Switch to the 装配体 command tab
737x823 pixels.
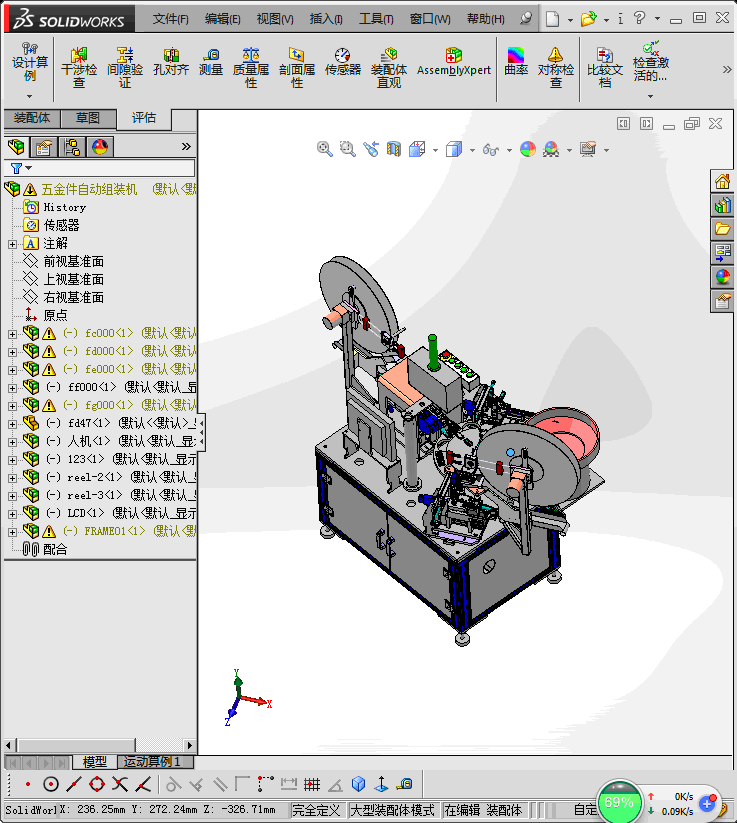coord(32,118)
